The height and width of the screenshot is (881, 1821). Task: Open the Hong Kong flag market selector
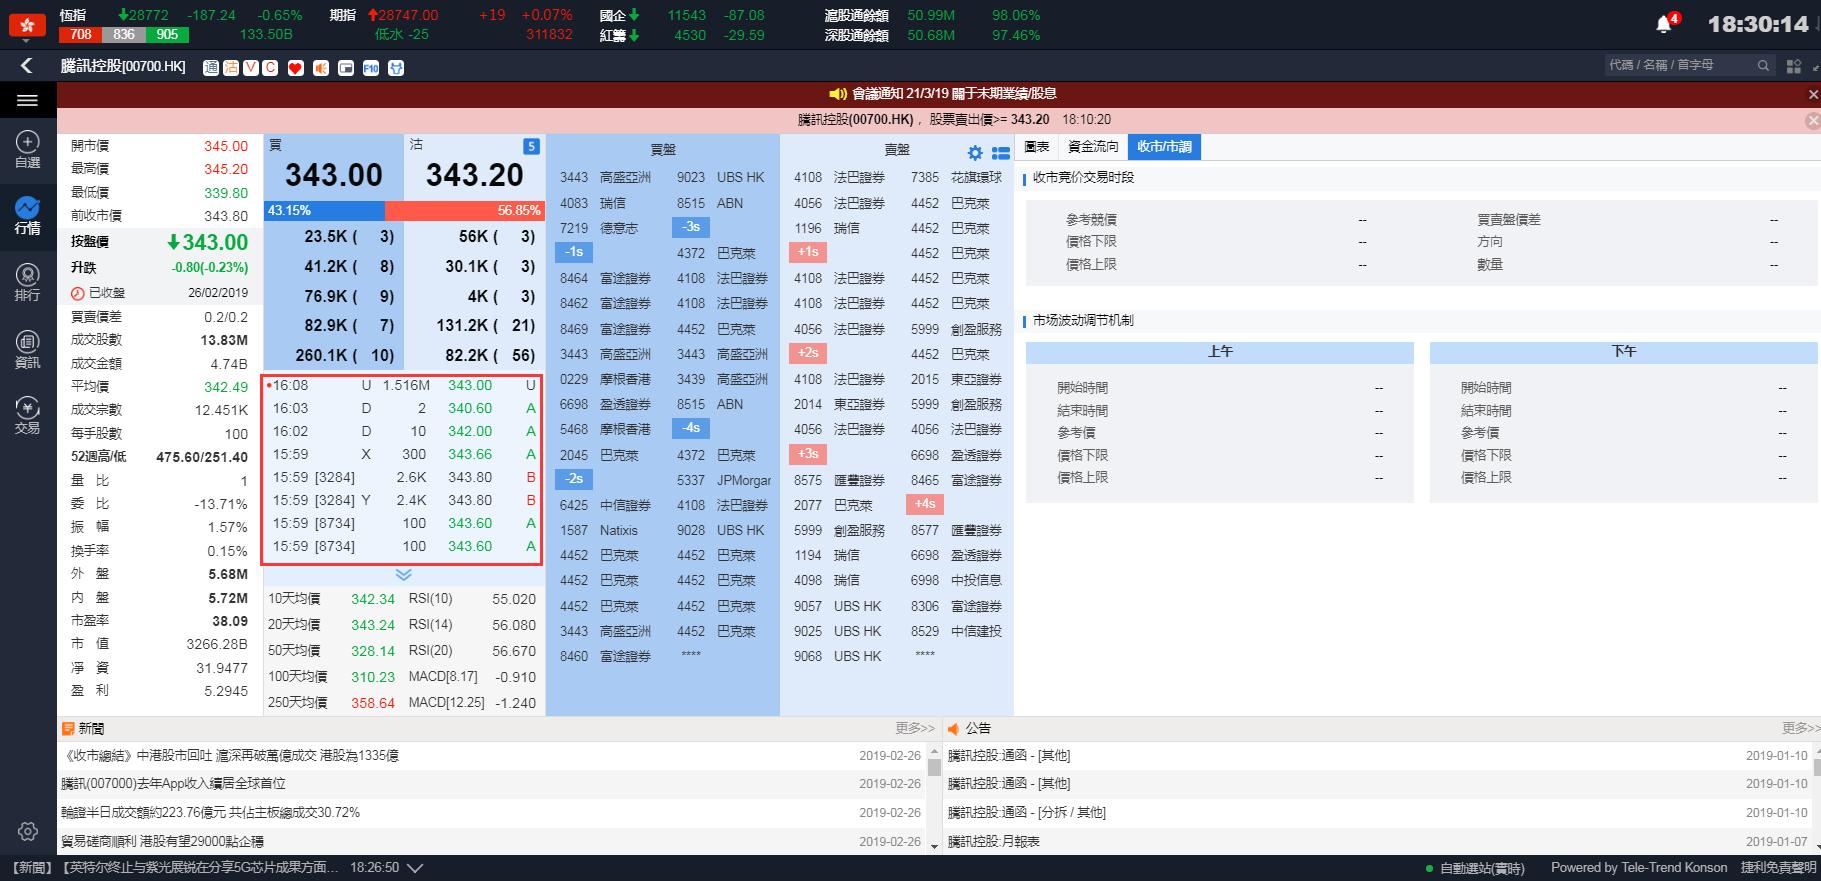pyautogui.click(x=27, y=25)
